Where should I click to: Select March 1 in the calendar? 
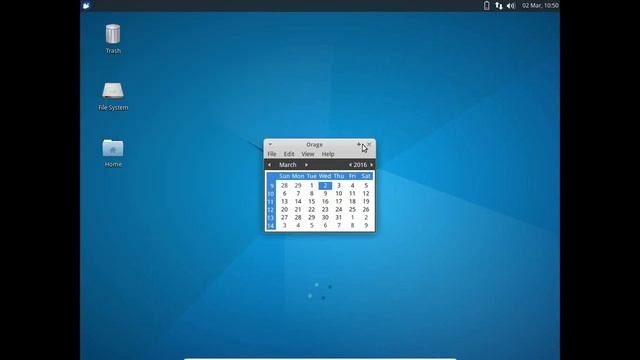[x=311, y=185]
